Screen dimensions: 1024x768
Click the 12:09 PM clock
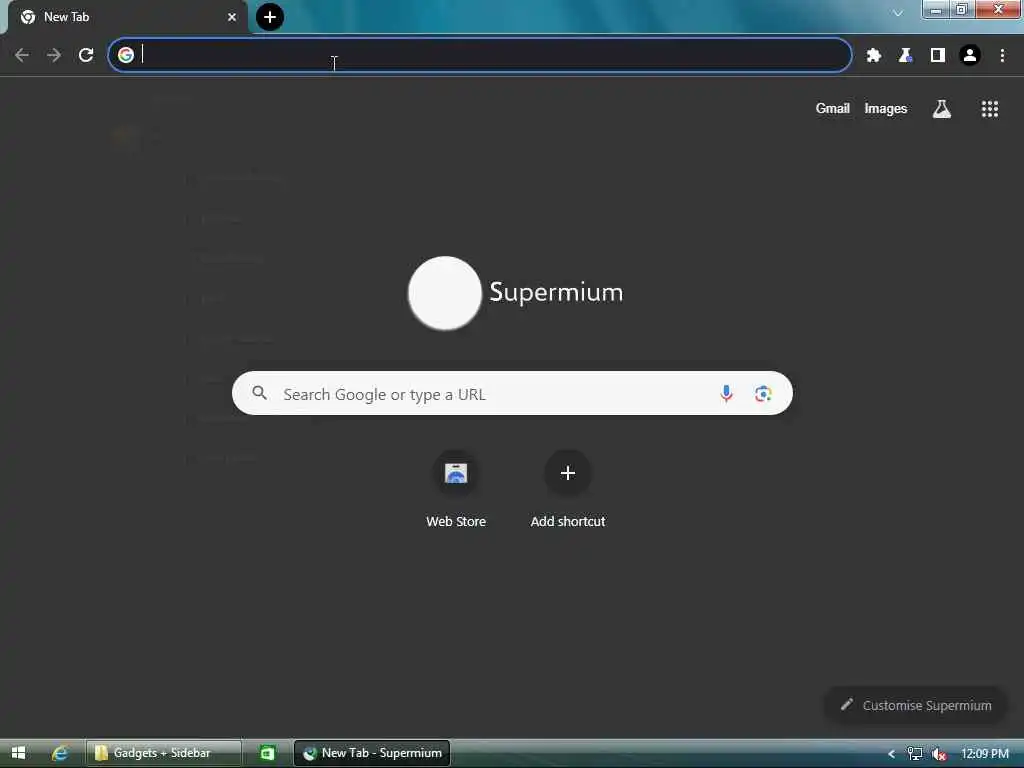pos(985,754)
